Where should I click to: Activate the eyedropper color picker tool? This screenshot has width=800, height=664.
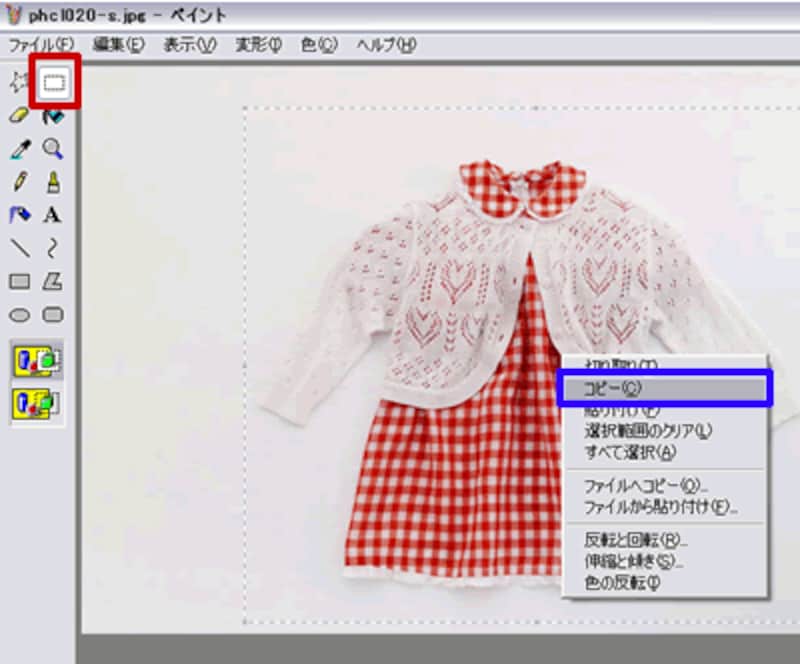(19, 149)
